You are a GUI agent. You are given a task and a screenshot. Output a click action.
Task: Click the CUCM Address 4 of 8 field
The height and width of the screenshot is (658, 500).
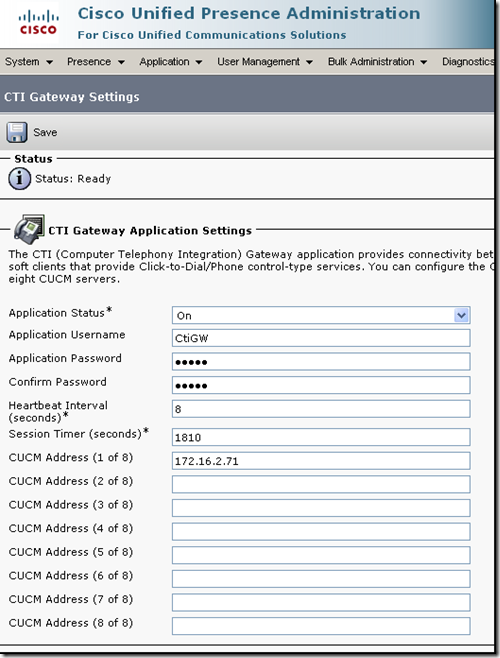pyautogui.click(x=321, y=532)
